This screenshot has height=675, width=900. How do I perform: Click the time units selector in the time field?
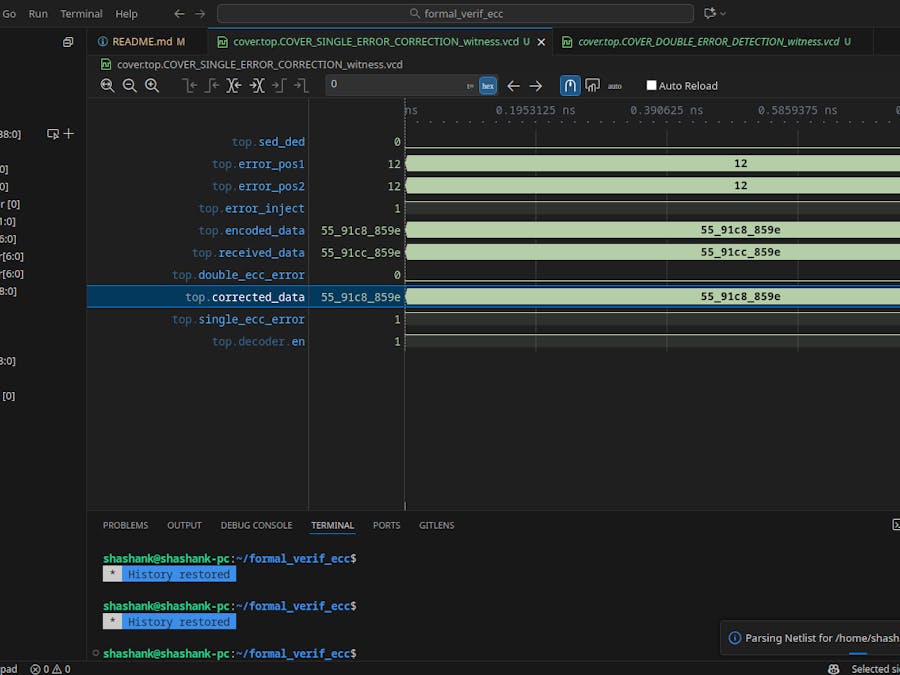tap(470, 86)
